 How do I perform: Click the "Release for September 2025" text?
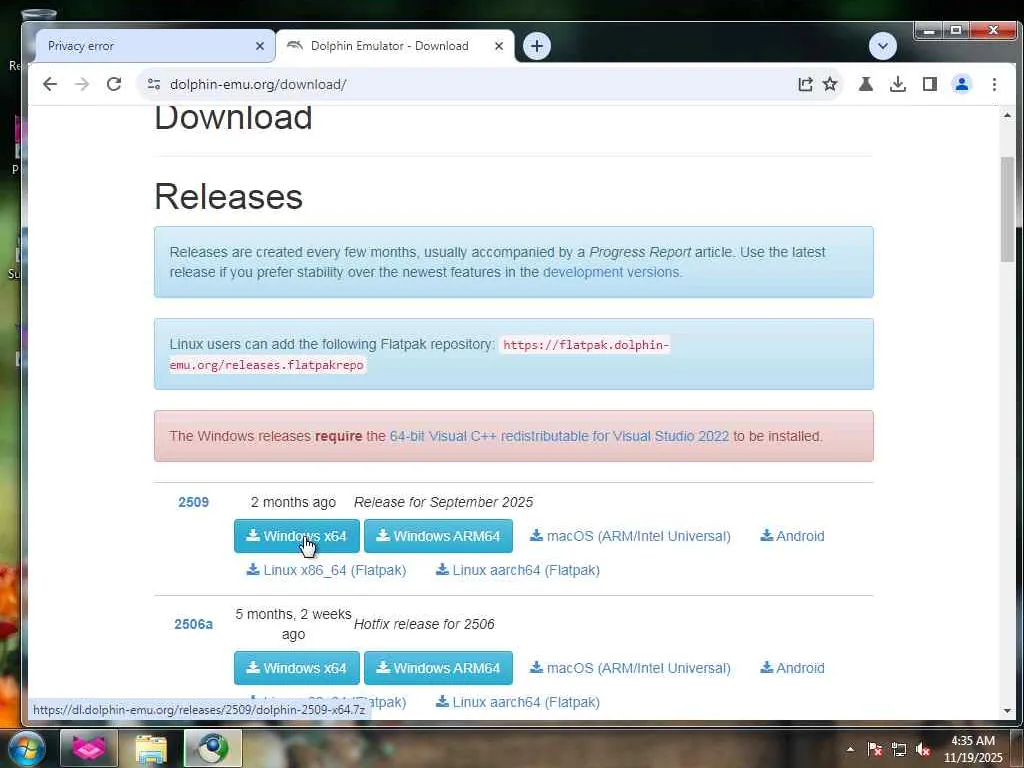(443, 502)
